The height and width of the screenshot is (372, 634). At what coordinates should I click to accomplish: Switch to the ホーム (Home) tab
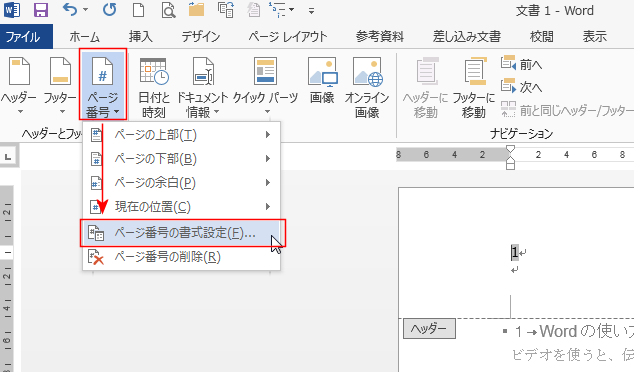85,37
